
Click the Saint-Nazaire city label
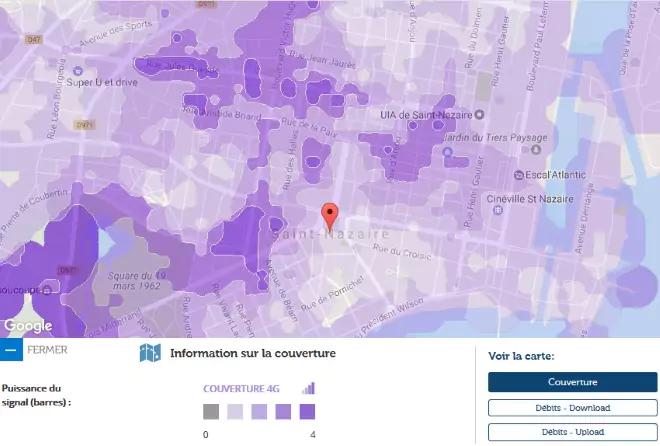point(330,234)
